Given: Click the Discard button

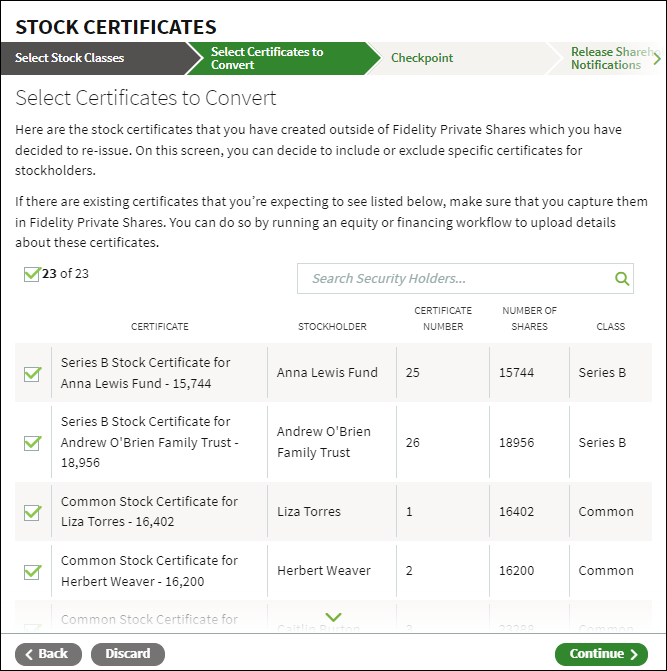Looking at the screenshot, I should pyautogui.click(x=127, y=654).
